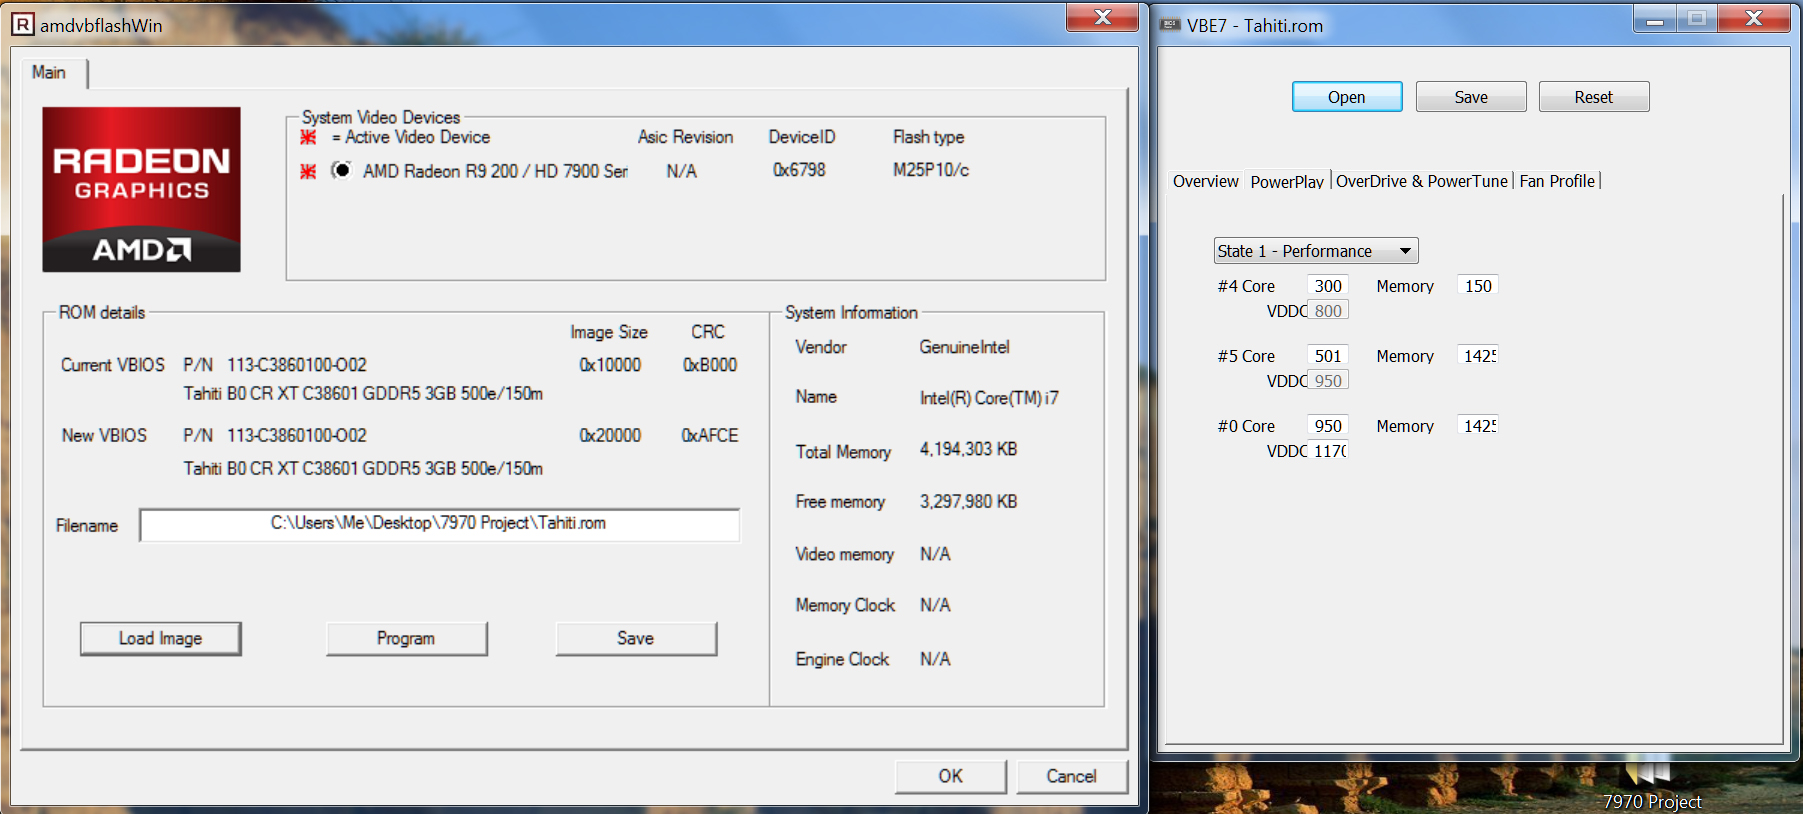Click the #4 Memory clock field

1477,286
